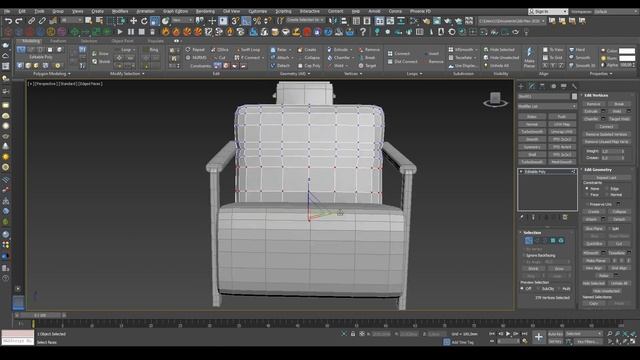Click the Undo arrow icon

(8, 21)
